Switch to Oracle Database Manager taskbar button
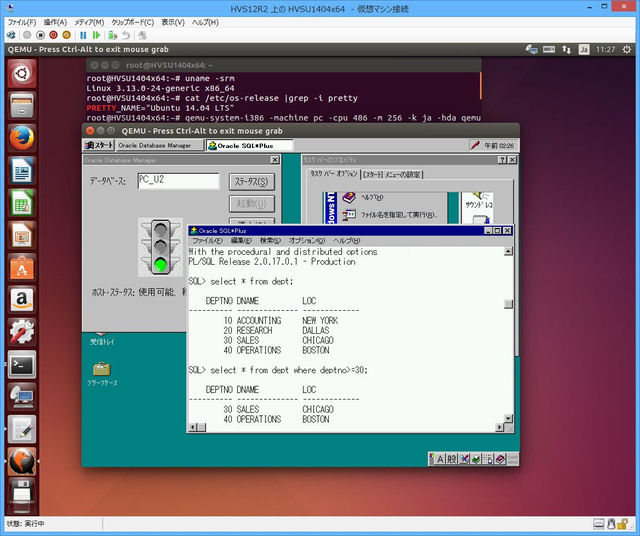 pyautogui.click(x=160, y=145)
